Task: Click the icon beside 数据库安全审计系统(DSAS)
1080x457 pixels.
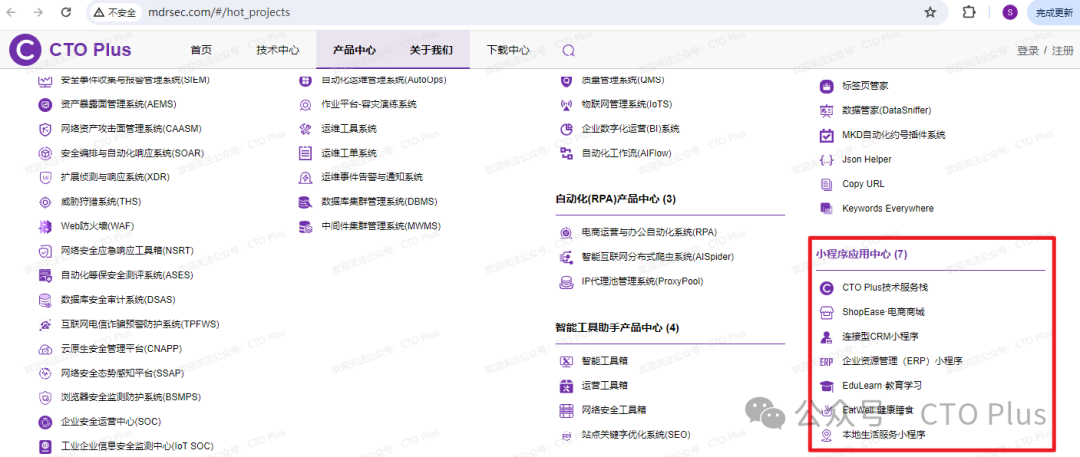Action: click(x=45, y=300)
